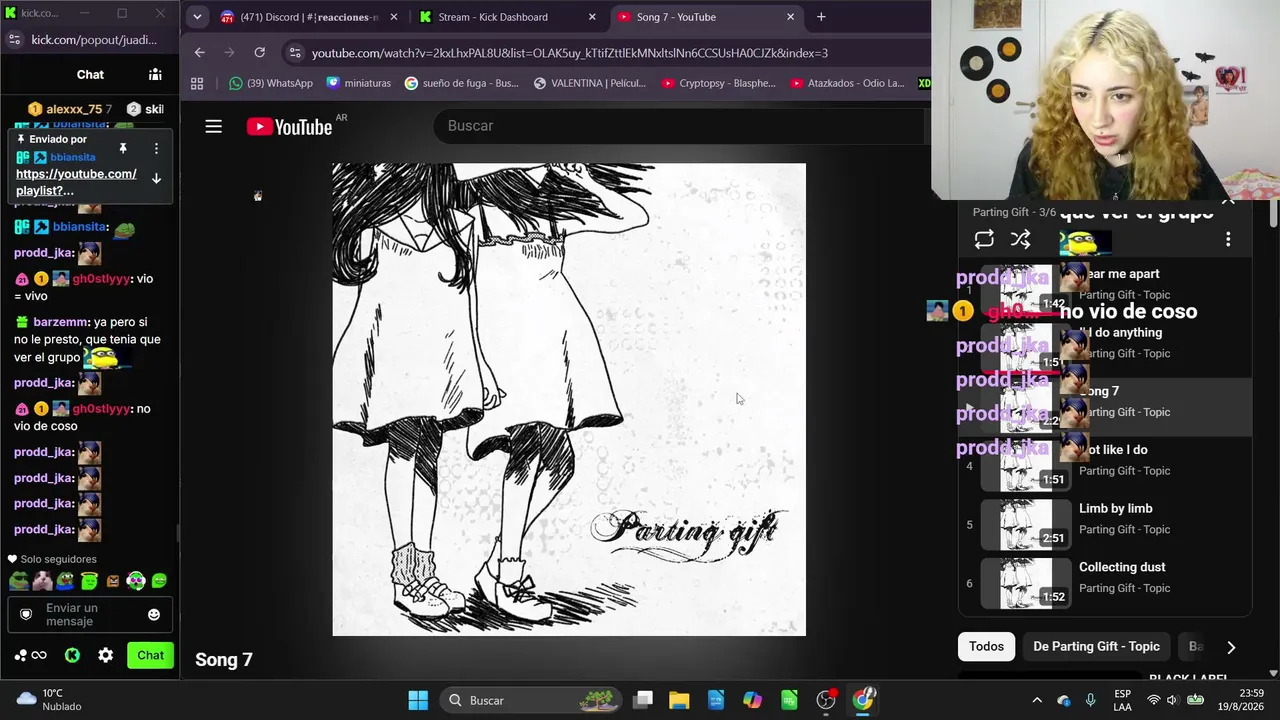Open a new browser tab
The height and width of the screenshot is (720, 1280).
[x=821, y=17]
